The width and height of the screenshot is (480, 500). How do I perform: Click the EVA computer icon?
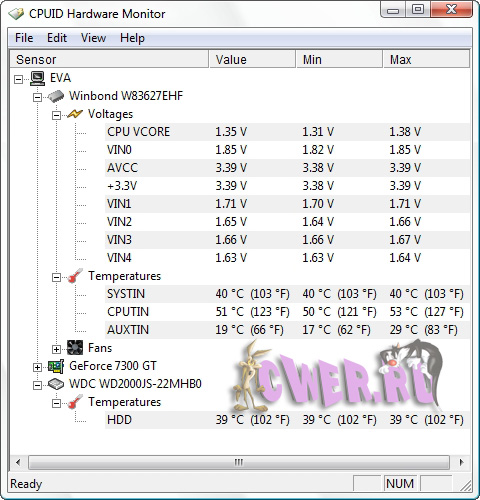pyautogui.click(x=37, y=78)
